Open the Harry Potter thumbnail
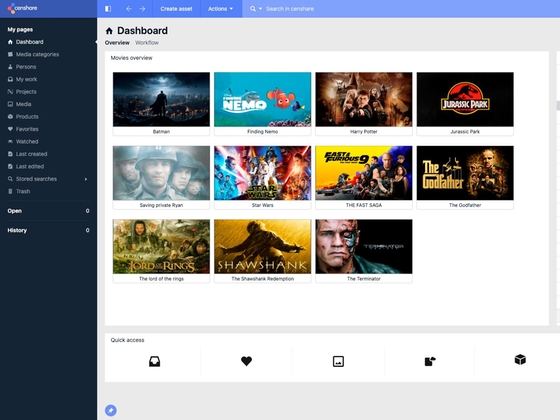This screenshot has width=560, height=420. click(x=364, y=99)
